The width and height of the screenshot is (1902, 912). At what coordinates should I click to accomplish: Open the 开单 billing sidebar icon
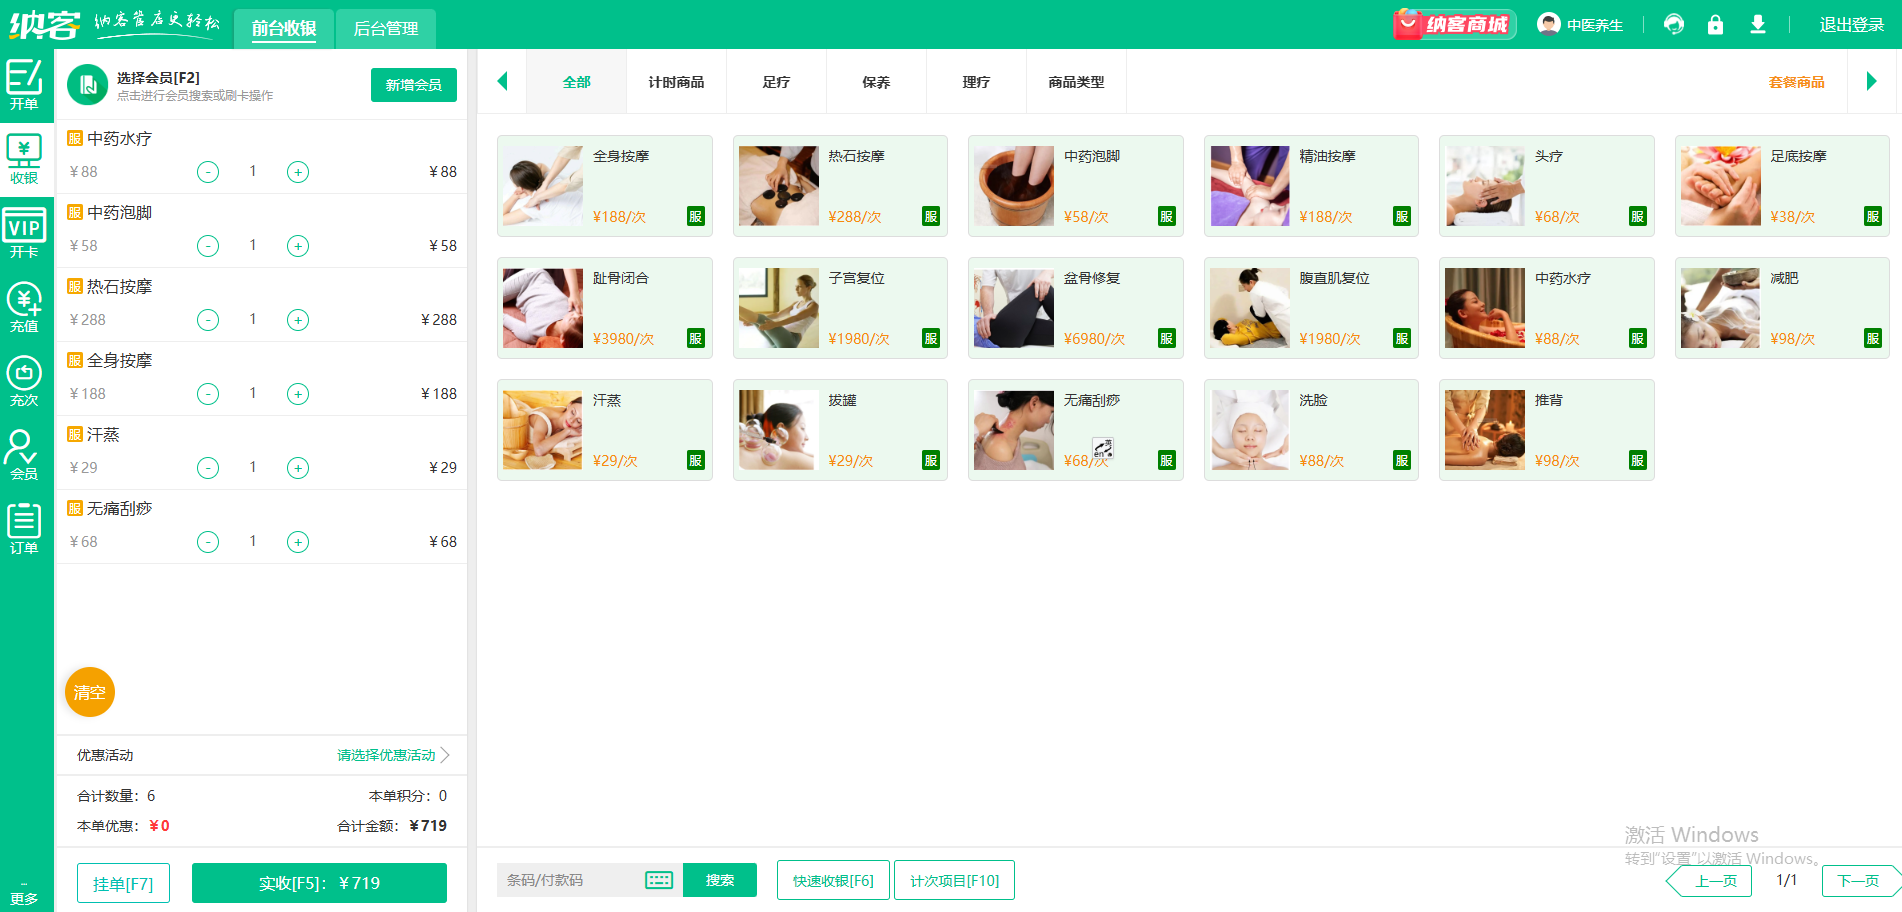24,85
